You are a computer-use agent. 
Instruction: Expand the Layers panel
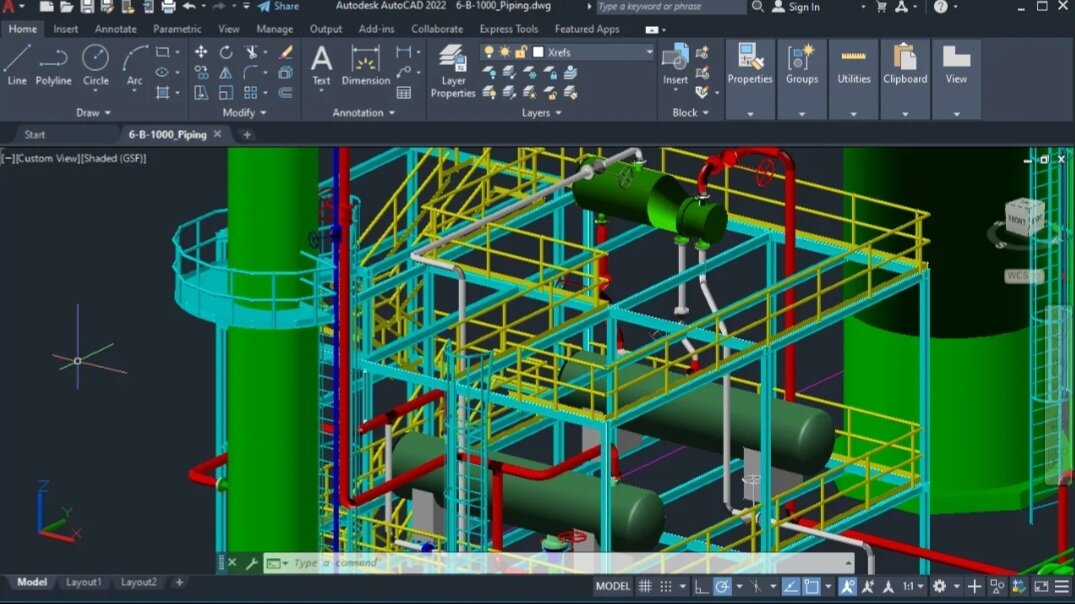(x=542, y=112)
